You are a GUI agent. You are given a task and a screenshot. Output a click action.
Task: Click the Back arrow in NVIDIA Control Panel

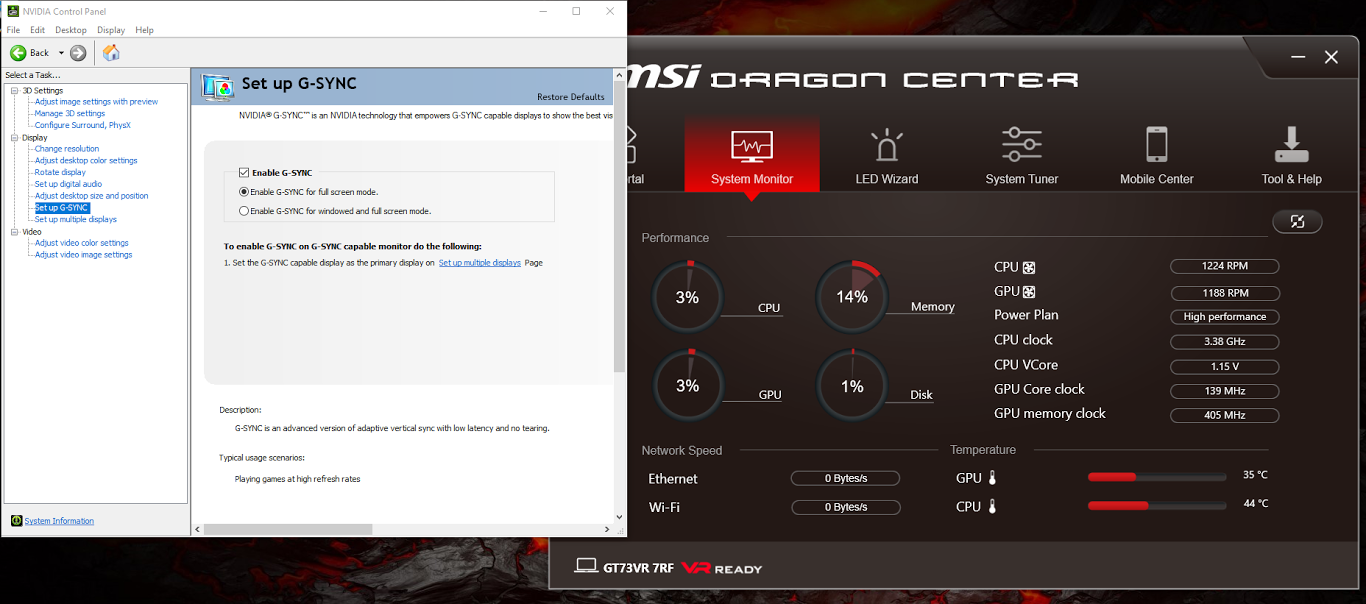pyautogui.click(x=18, y=53)
